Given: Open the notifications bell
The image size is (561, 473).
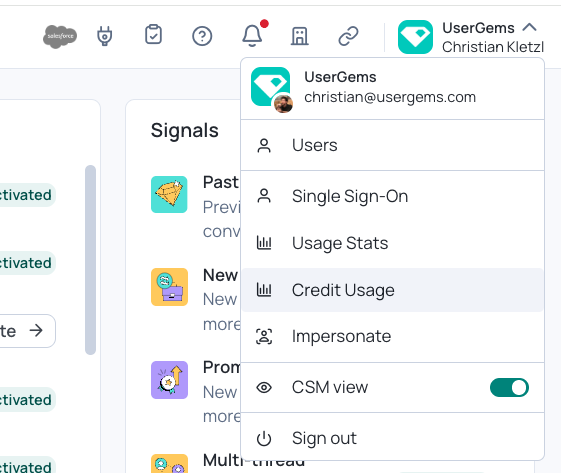Looking at the screenshot, I should point(253,35).
